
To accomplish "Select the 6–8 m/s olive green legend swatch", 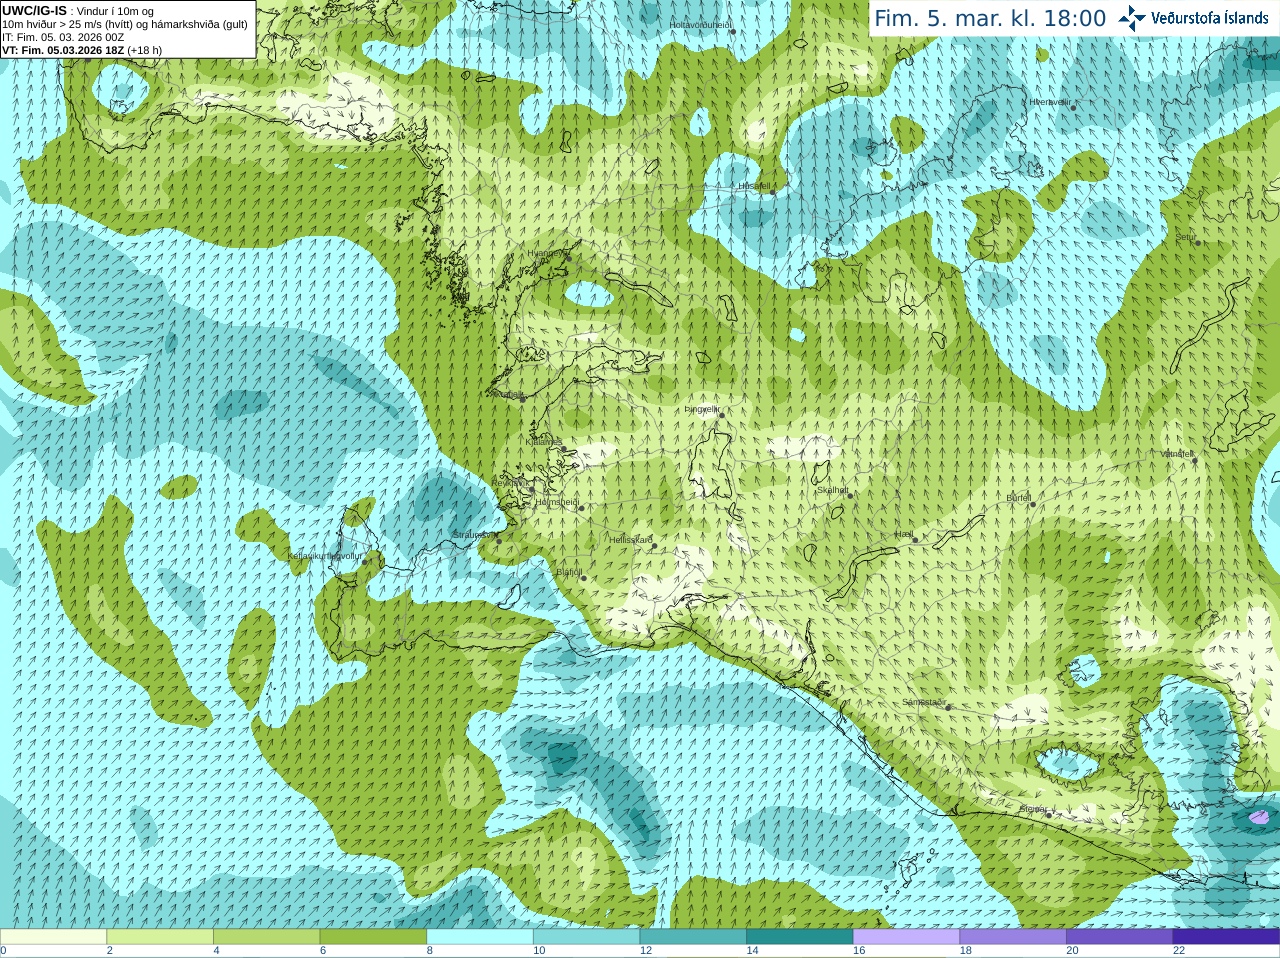I will point(373,937).
